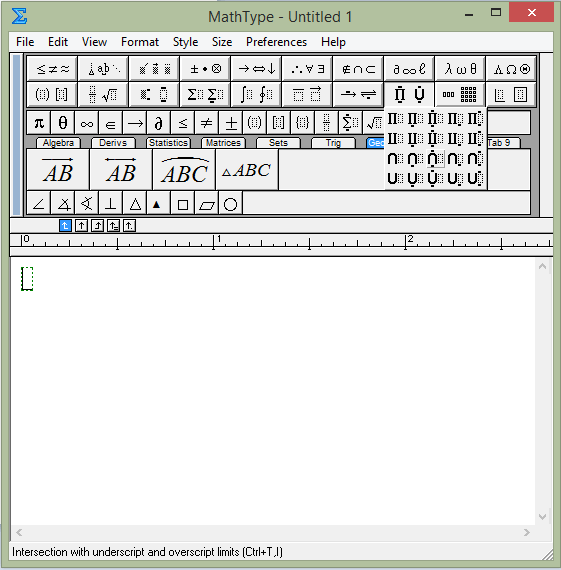Insert product template with no limits
This screenshot has height=570, width=561.
(x=395, y=119)
